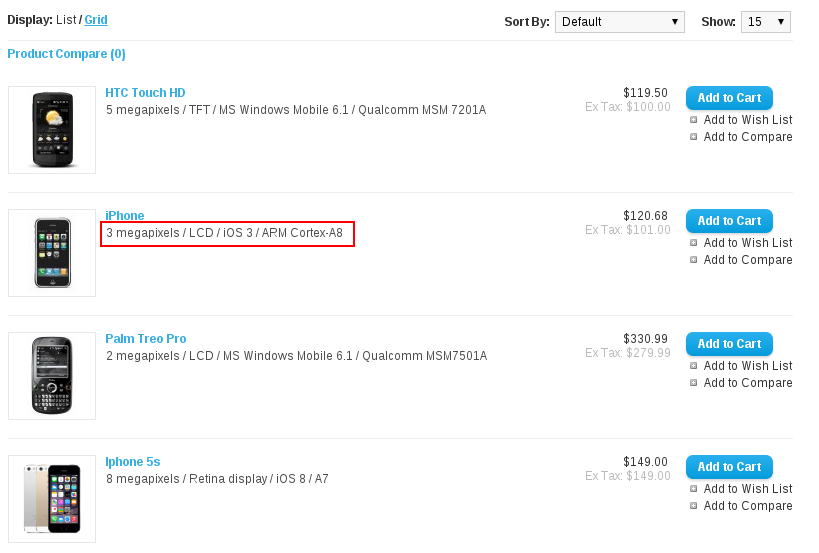The height and width of the screenshot is (553, 819).
Task: Add iPhone to cart
Action: [729, 221]
